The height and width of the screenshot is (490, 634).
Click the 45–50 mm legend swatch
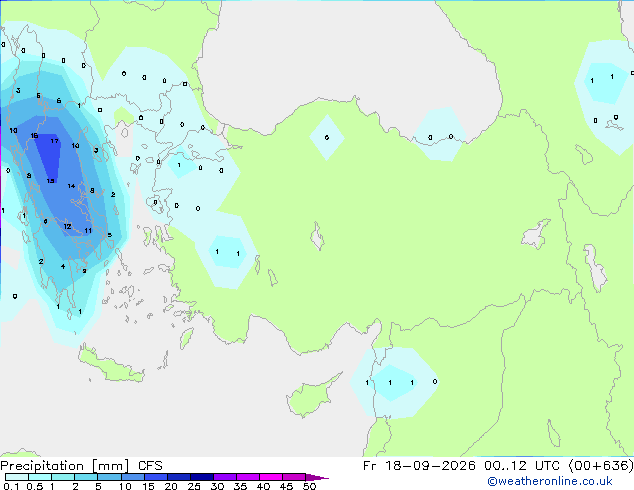click(x=294, y=477)
